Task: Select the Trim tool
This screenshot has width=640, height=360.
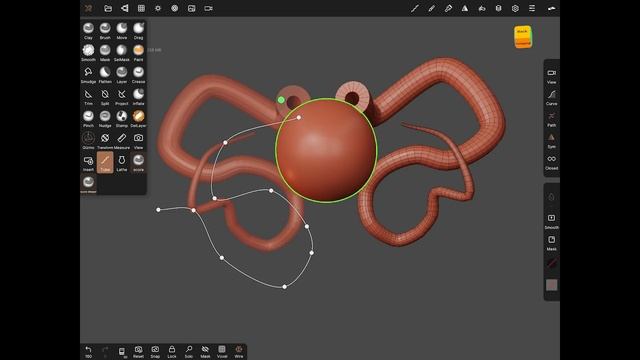Action: pos(88,97)
